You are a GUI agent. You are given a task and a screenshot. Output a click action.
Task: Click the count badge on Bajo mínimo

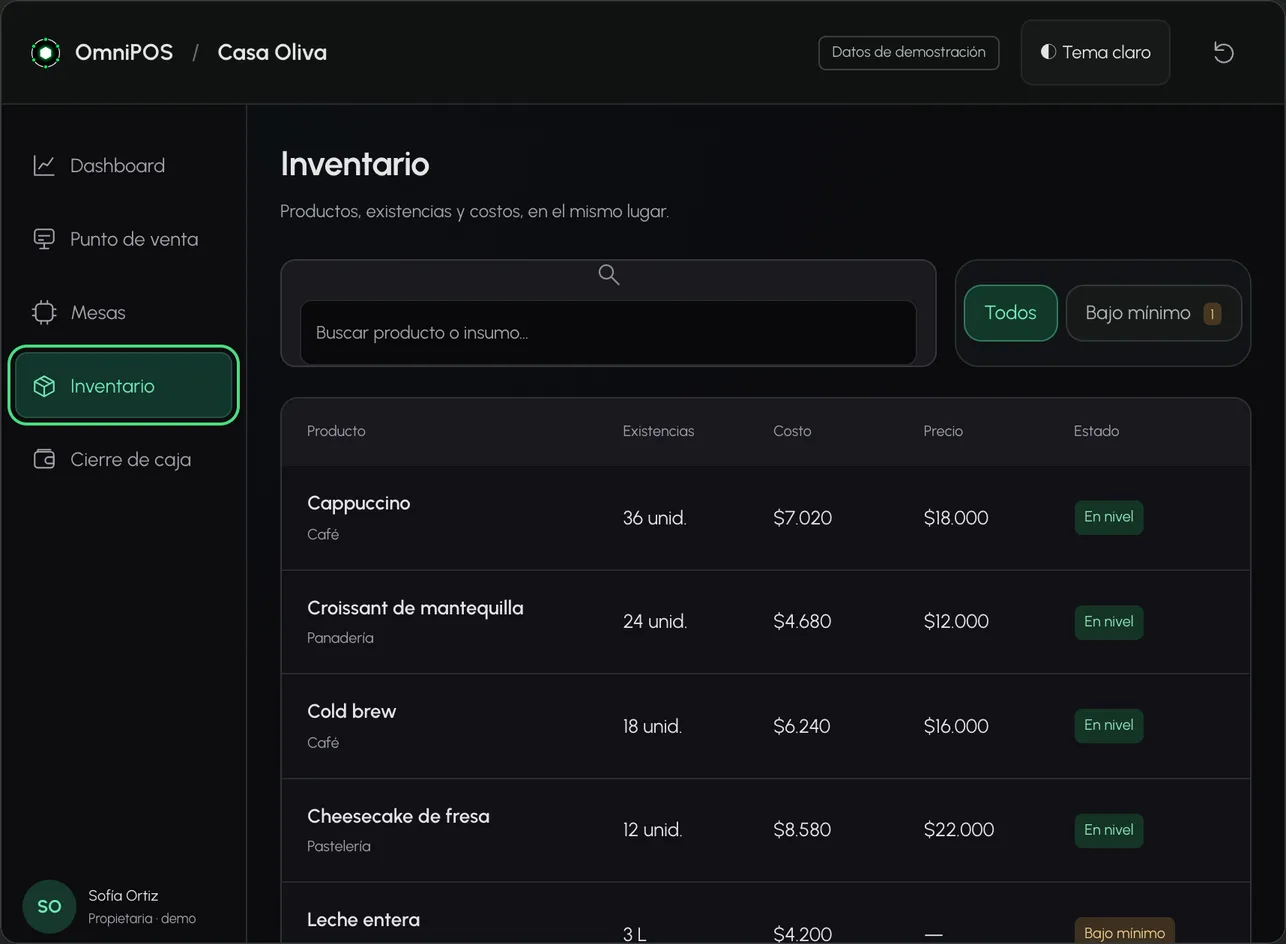pos(1212,314)
